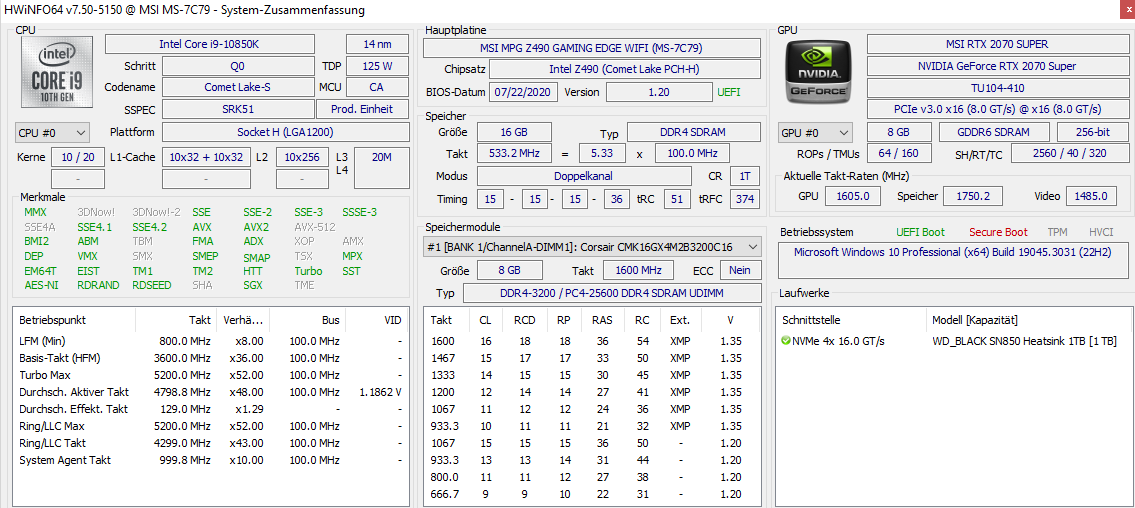Click the green UEFI label next to Version
The image size is (1135, 508).
click(x=729, y=92)
